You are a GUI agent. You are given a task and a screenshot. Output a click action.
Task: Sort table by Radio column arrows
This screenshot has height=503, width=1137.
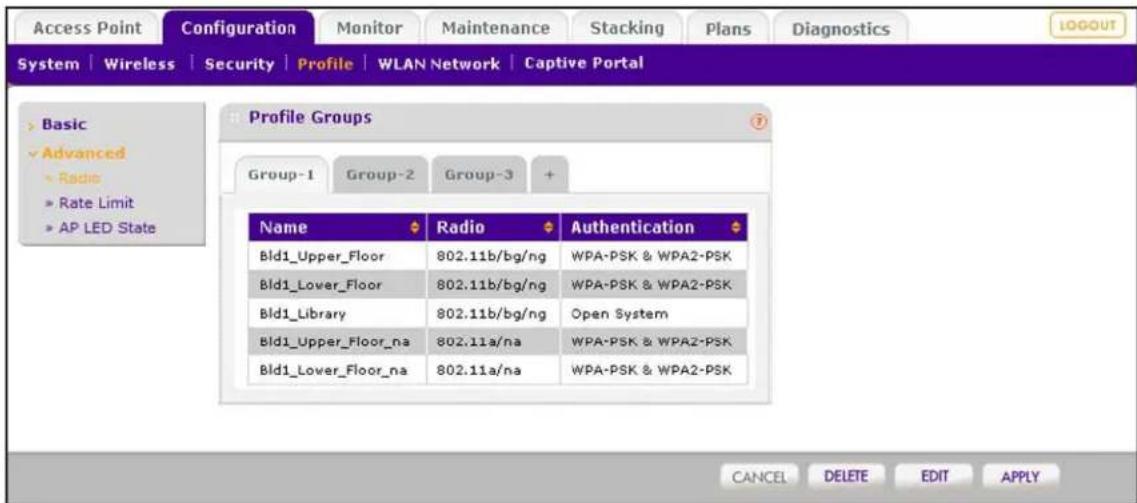(x=549, y=228)
